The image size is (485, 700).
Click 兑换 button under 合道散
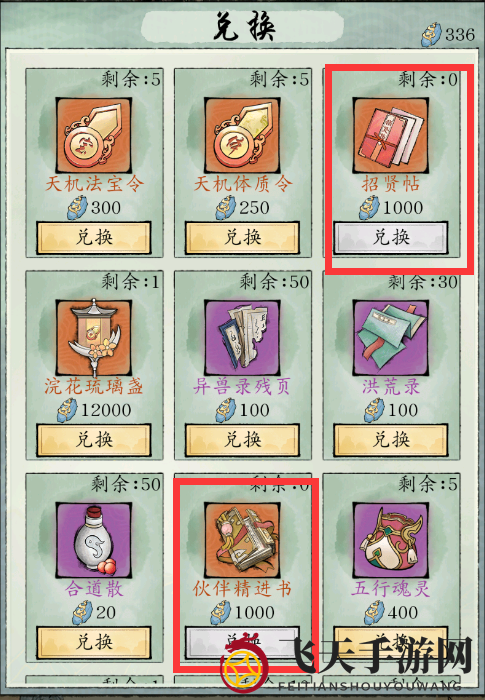point(94,642)
